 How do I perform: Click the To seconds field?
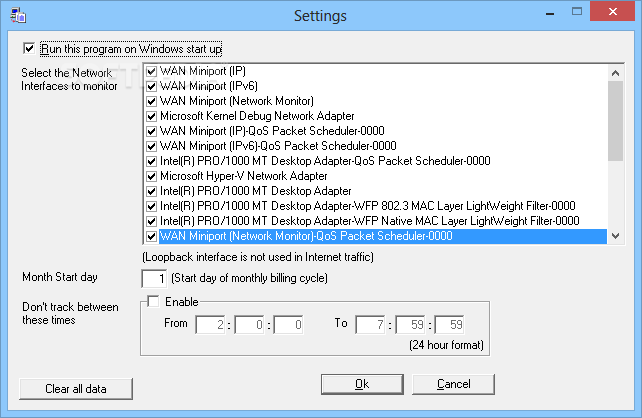[x=449, y=325]
